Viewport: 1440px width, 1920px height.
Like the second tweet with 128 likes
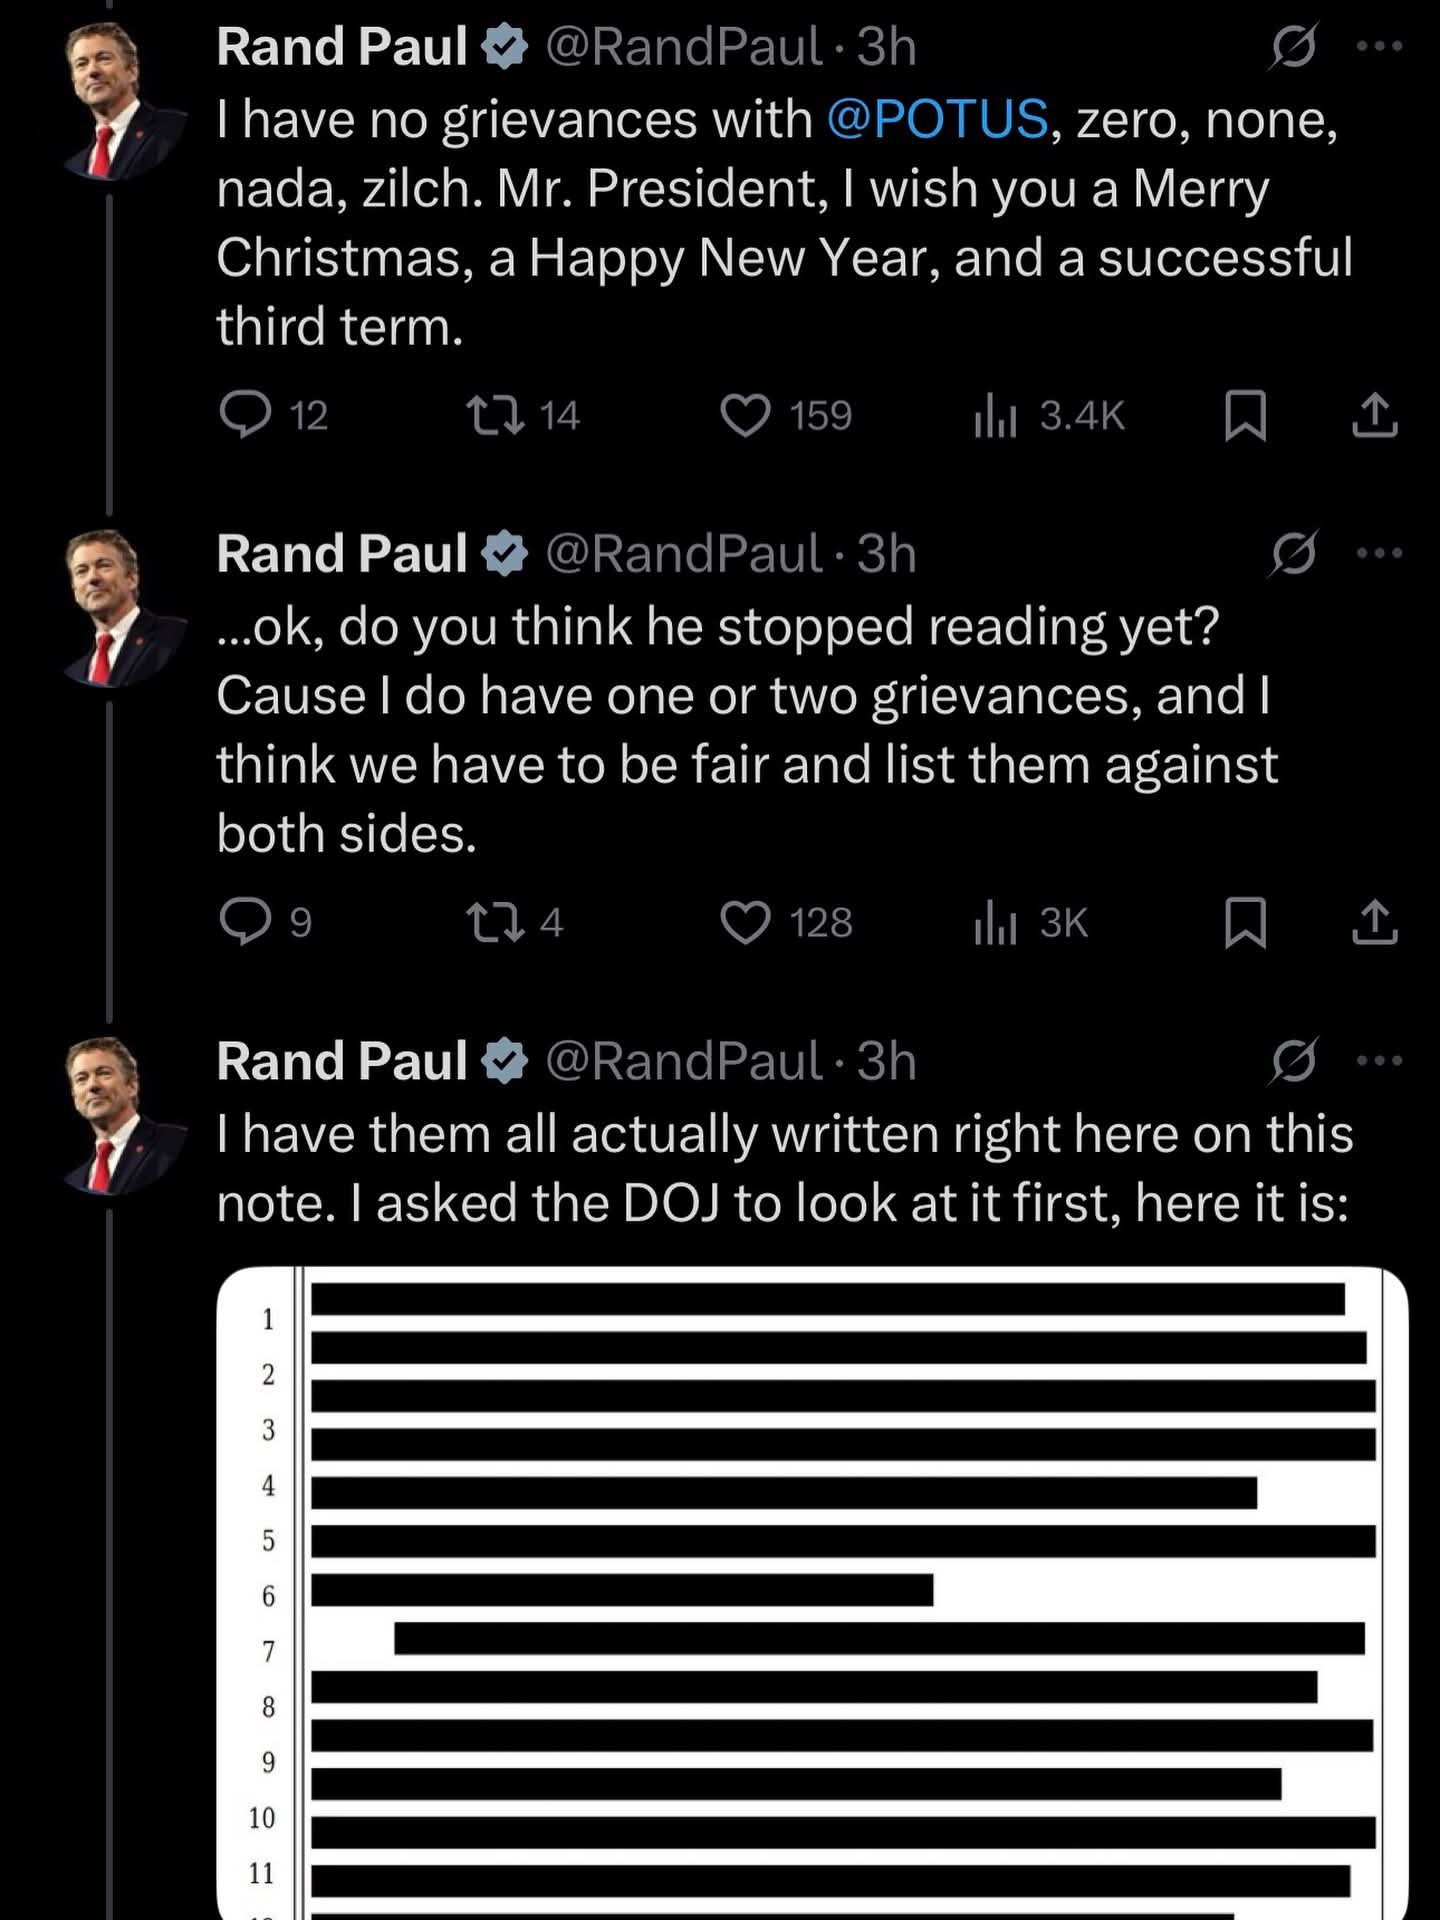746,922
